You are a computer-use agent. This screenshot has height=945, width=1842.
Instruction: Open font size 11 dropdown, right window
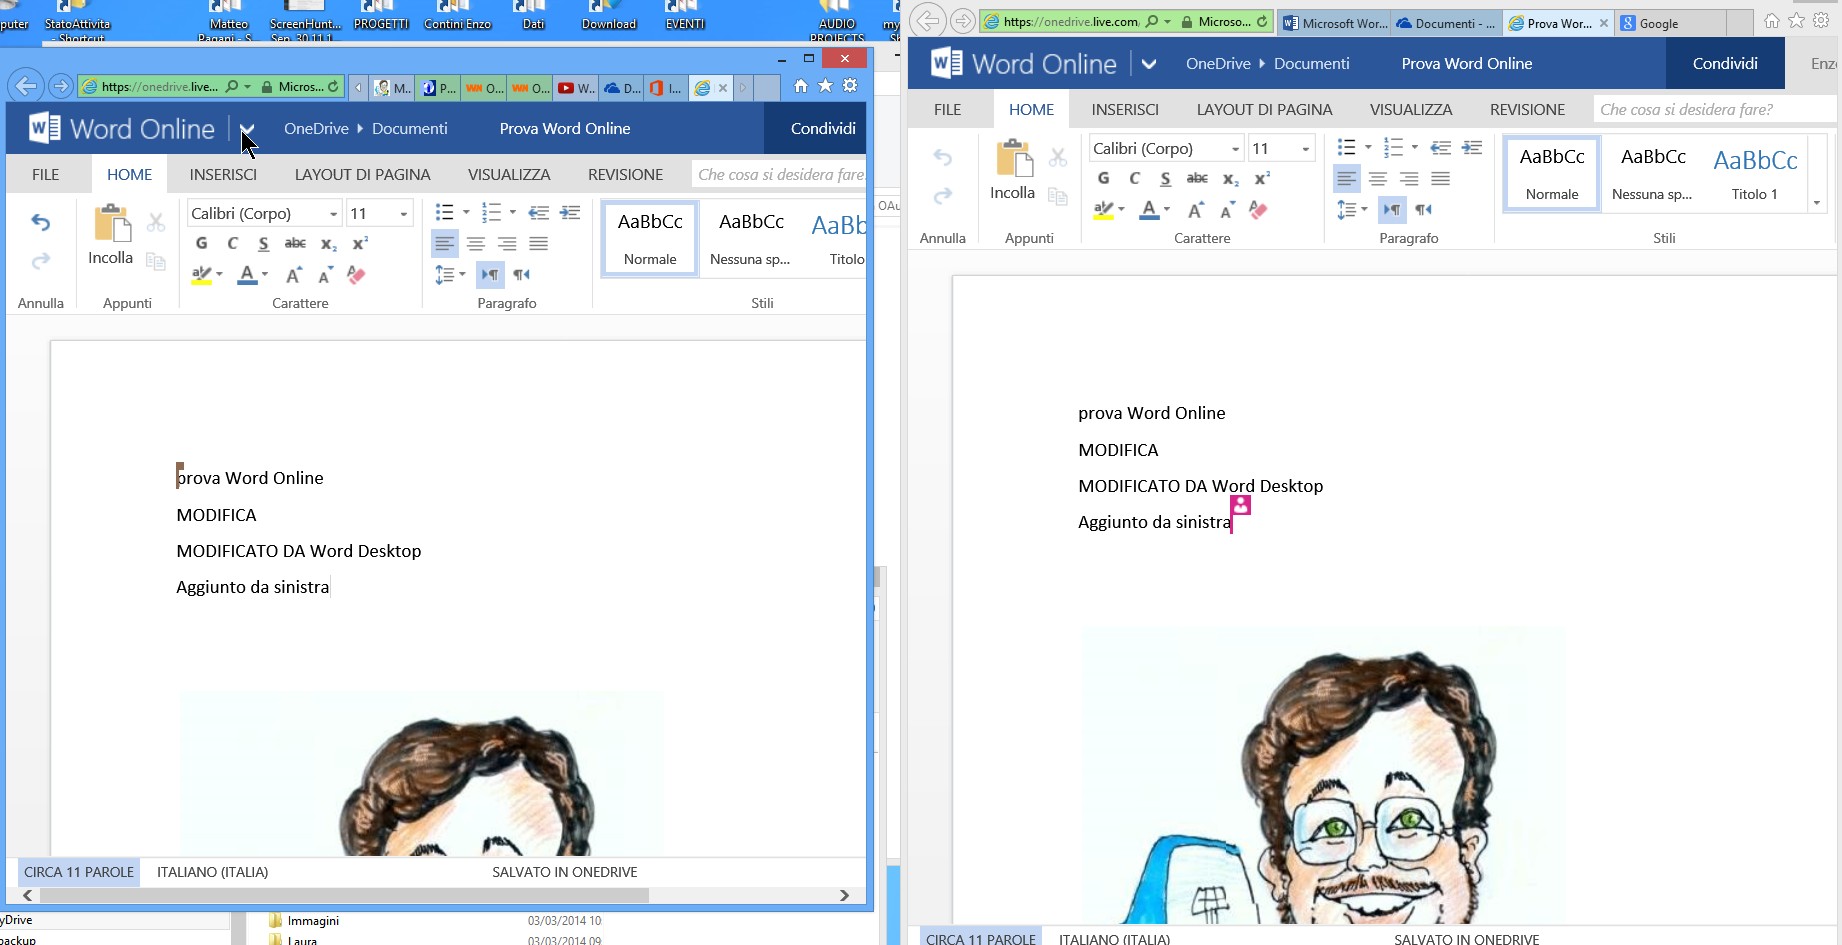pyautogui.click(x=1305, y=149)
